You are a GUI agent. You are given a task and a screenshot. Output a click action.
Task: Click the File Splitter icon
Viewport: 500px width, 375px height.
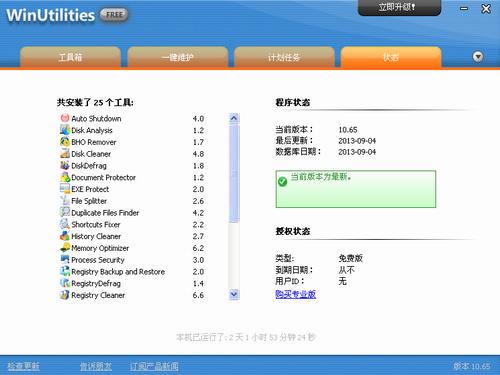click(65, 200)
